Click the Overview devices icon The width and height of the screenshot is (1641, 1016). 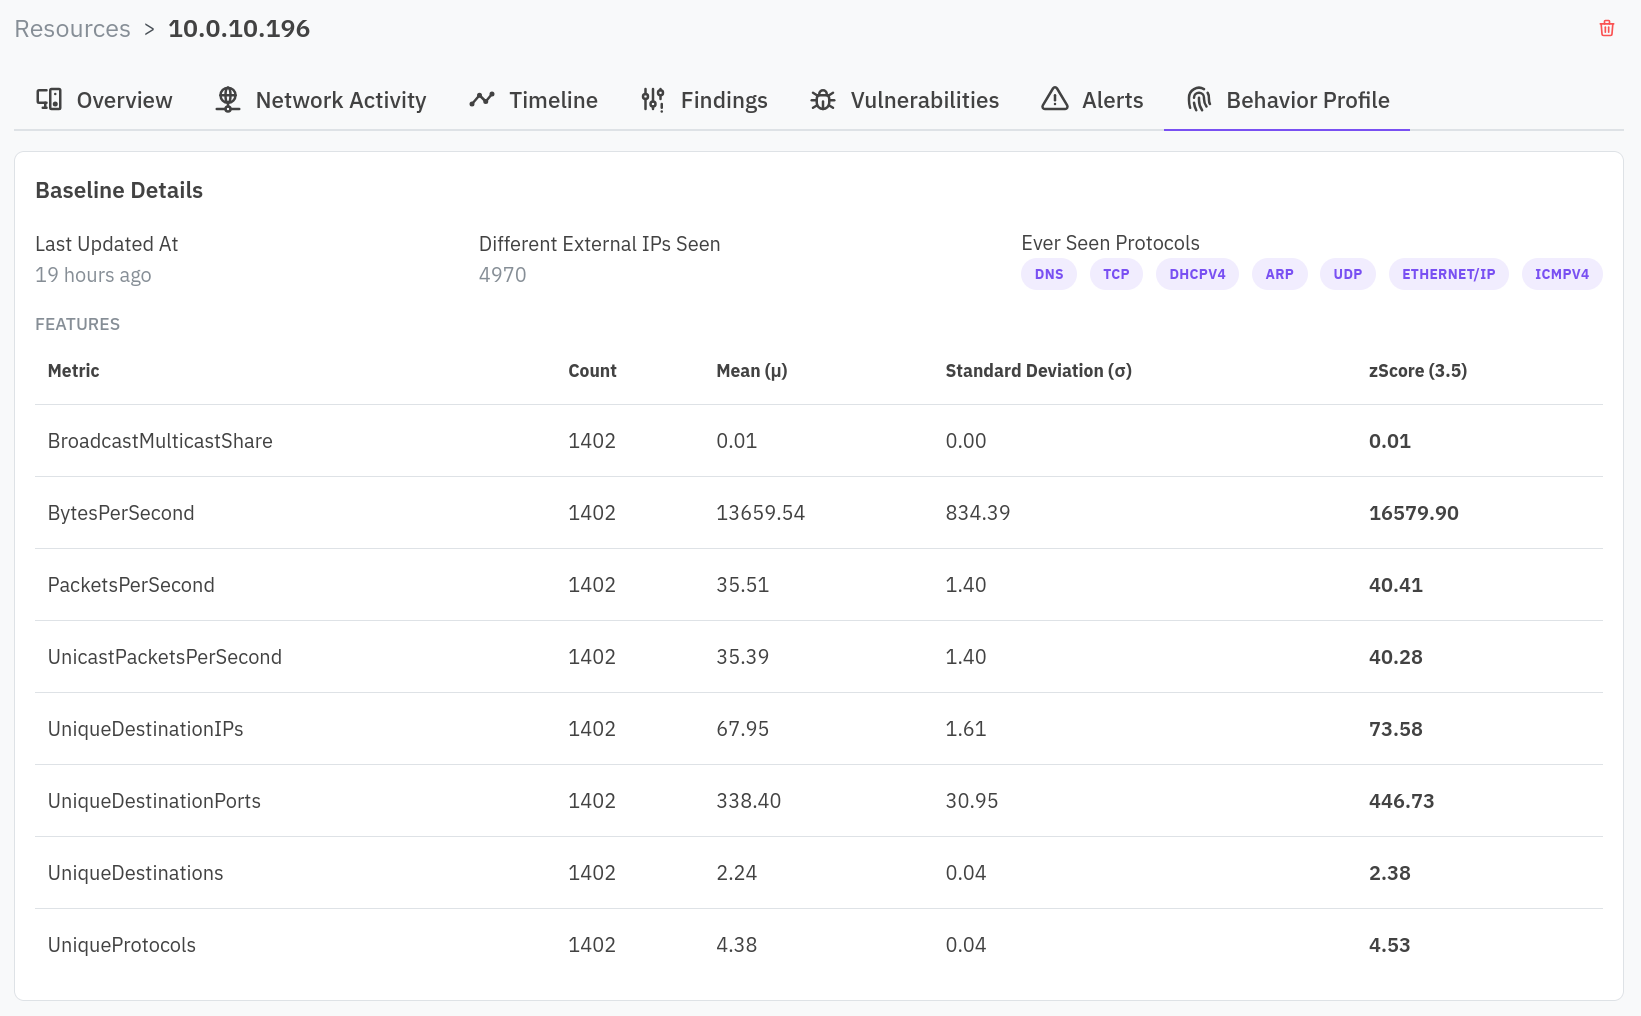(49, 99)
